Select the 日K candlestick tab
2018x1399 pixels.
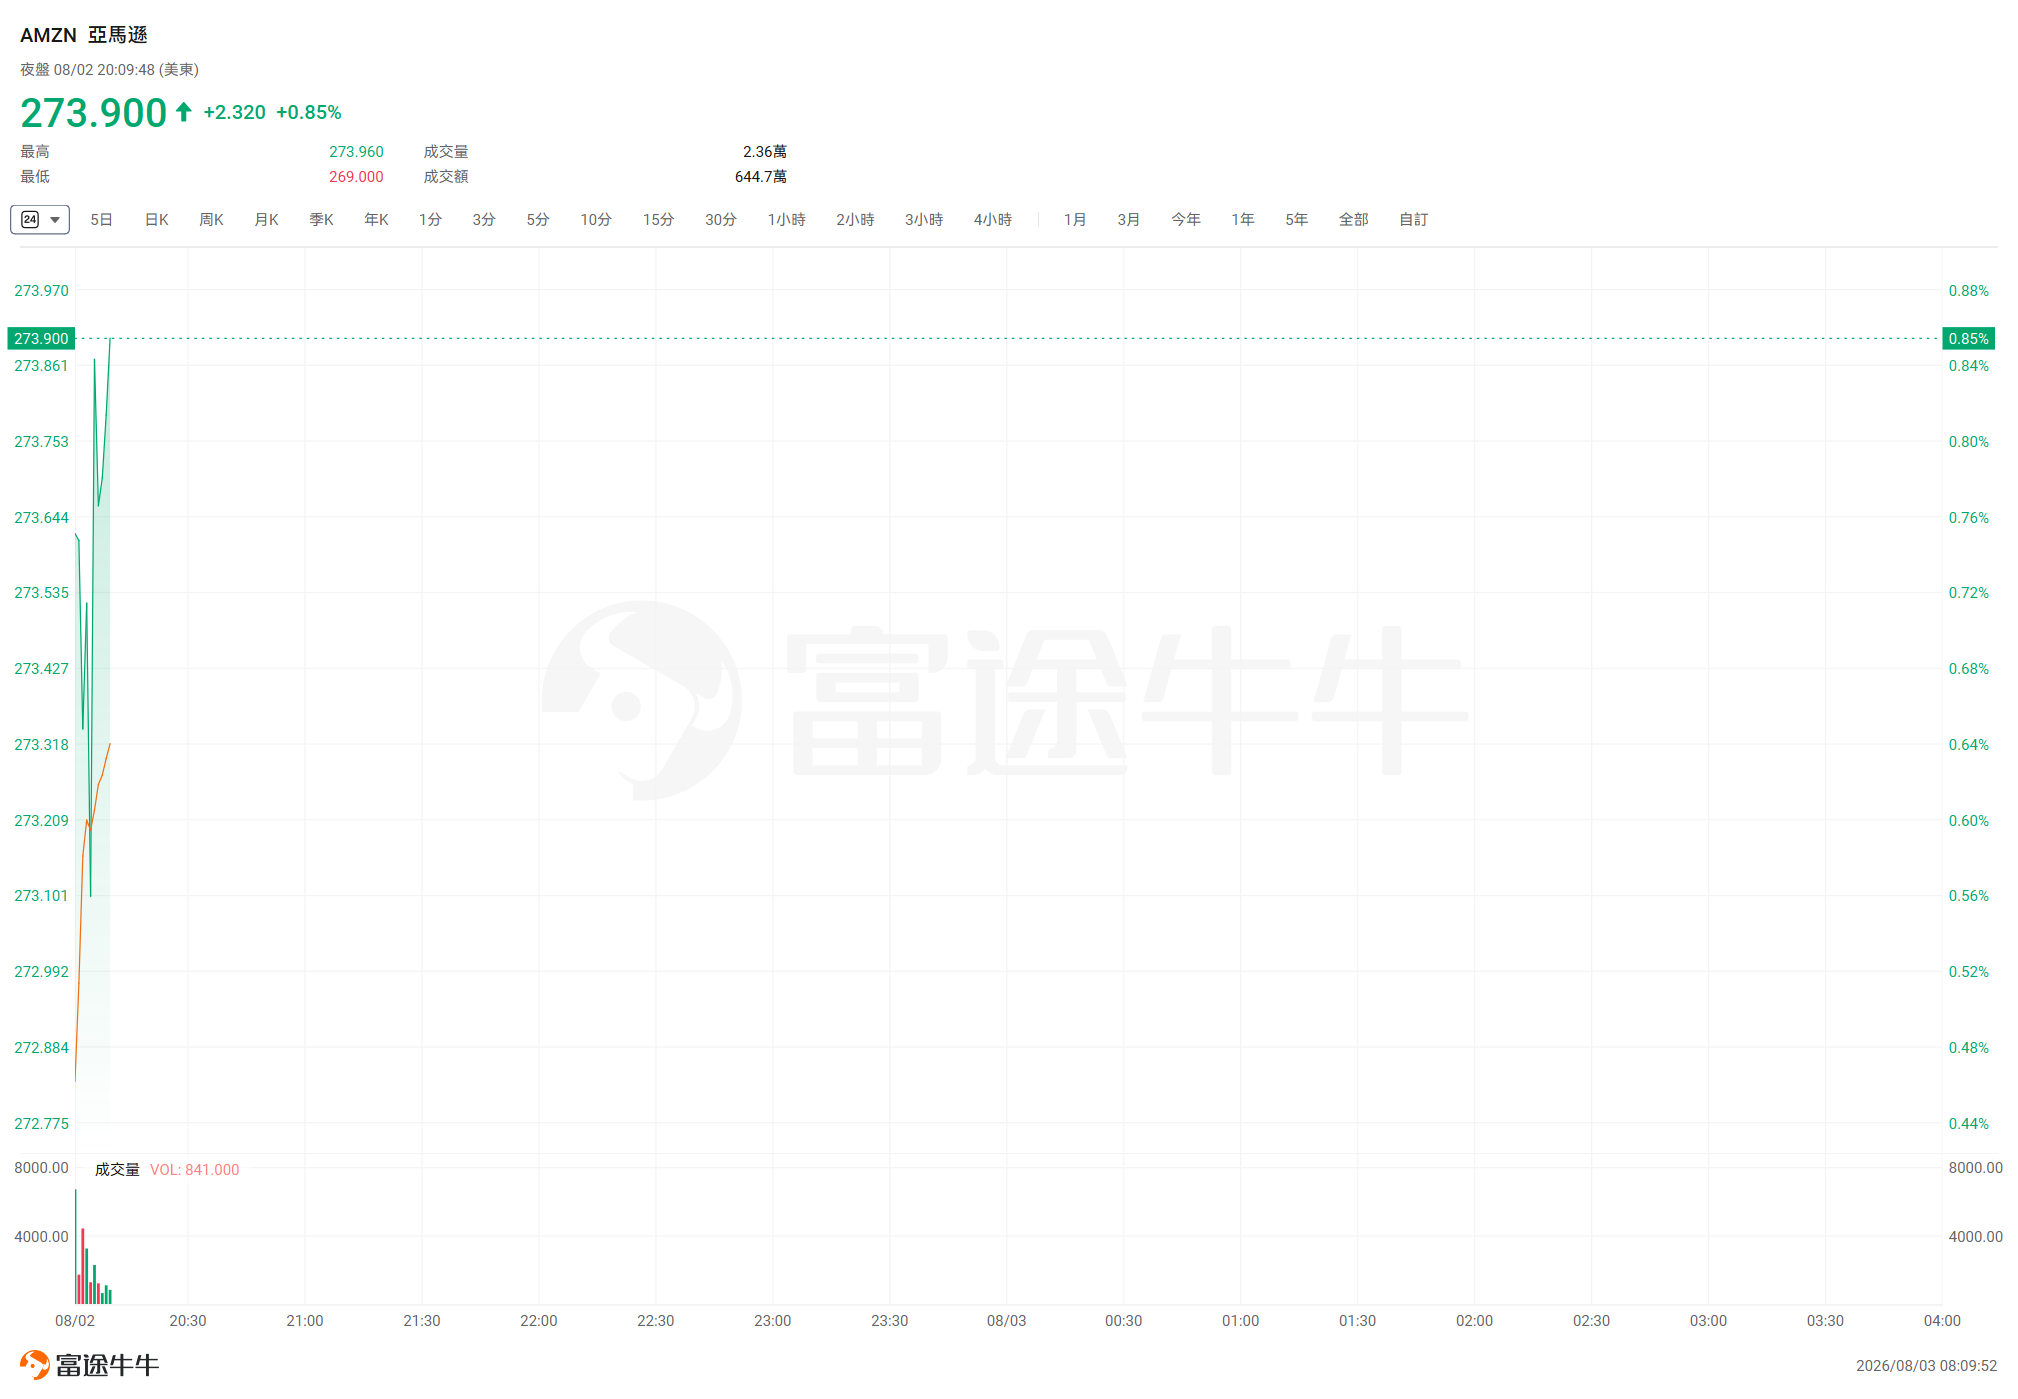[x=157, y=219]
